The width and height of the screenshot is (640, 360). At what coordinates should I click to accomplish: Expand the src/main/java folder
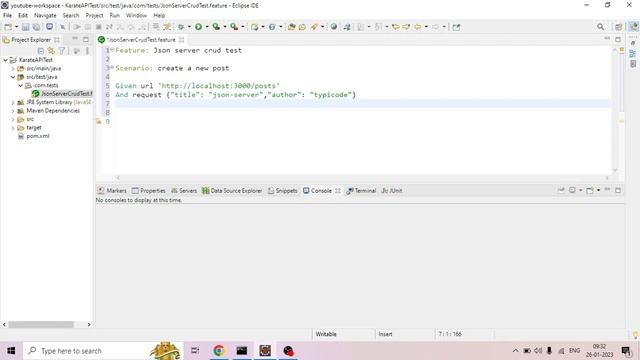click(13, 69)
